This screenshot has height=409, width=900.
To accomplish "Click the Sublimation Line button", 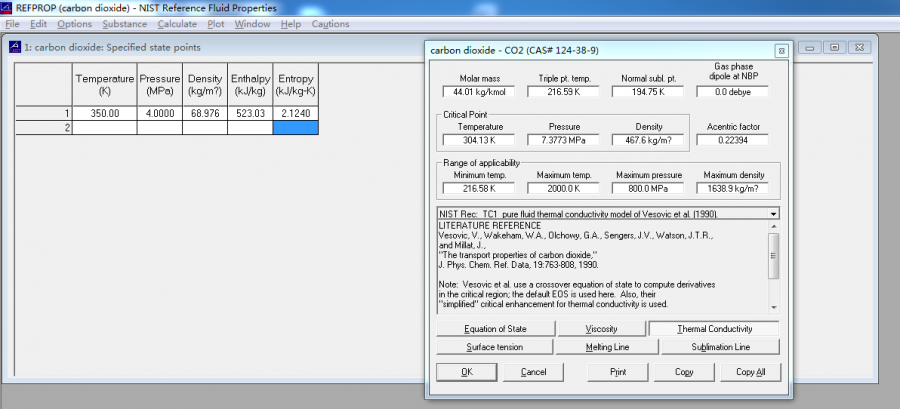I will coord(720,347).
